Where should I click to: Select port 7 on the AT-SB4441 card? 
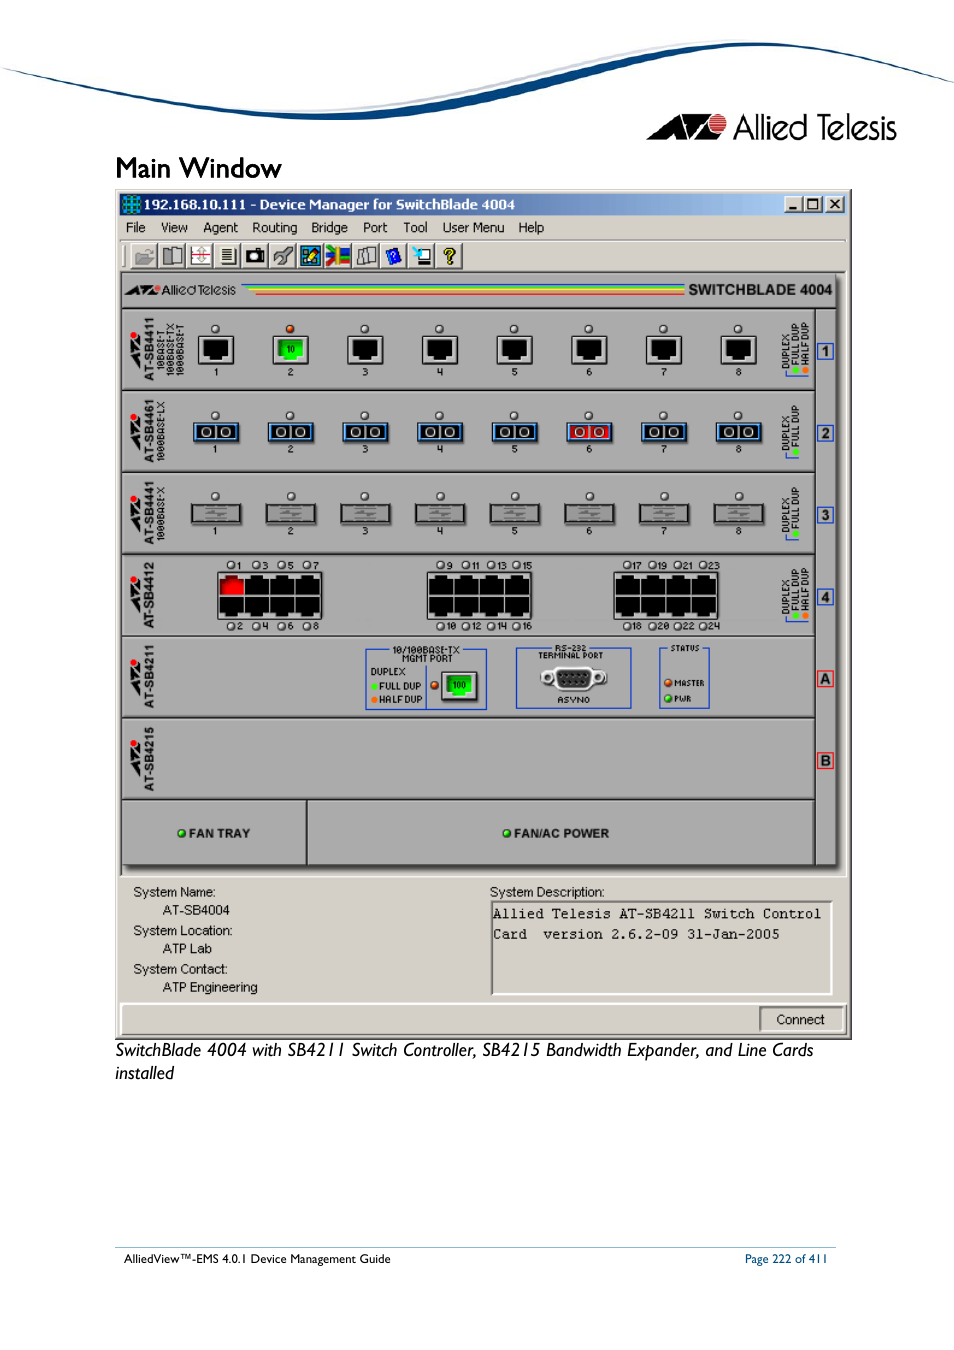point(664,514)
